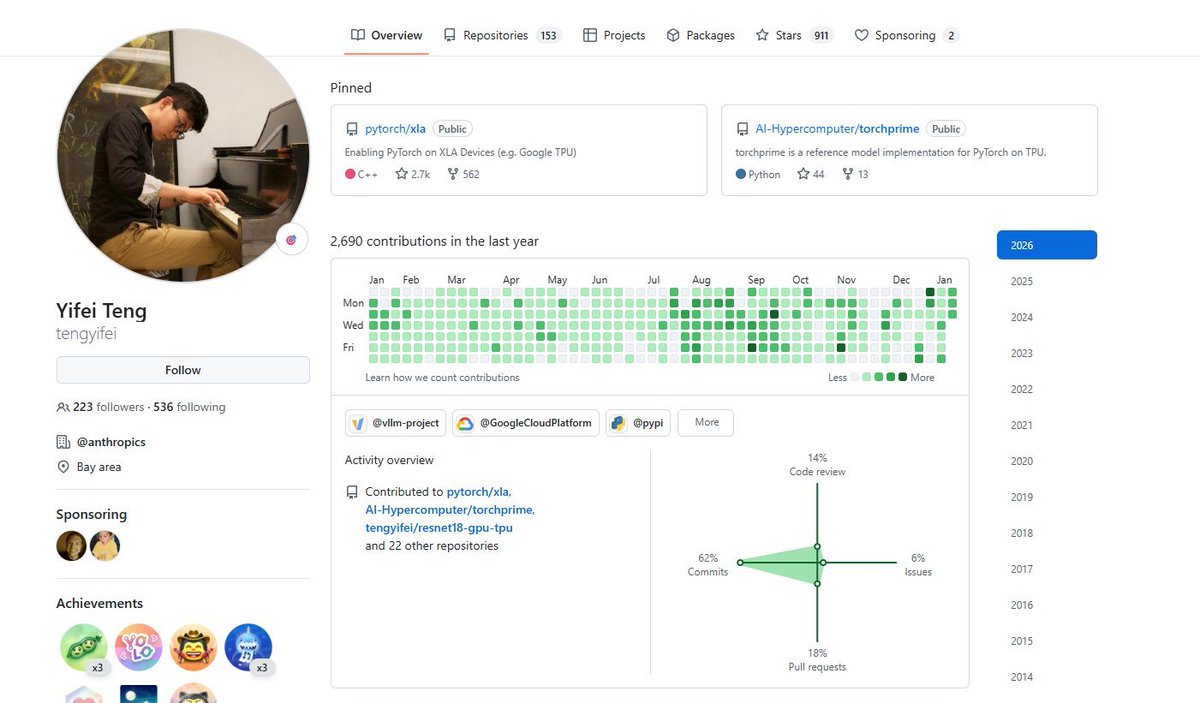Open the 536 following link

pyautogui.click(x=189, y=407)
